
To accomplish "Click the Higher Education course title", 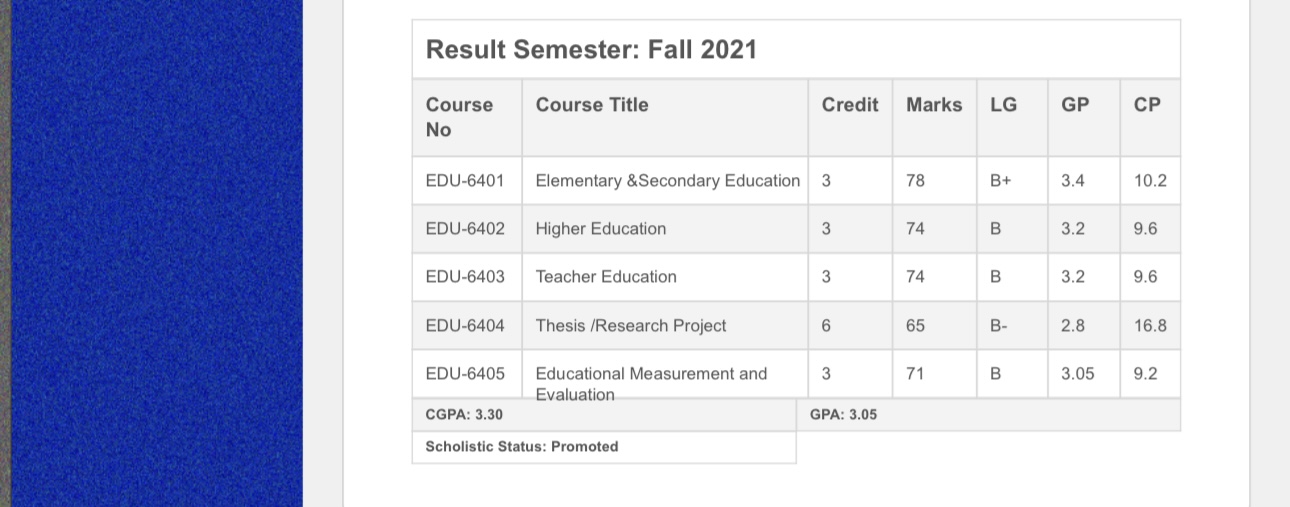I will pos(601,229).
